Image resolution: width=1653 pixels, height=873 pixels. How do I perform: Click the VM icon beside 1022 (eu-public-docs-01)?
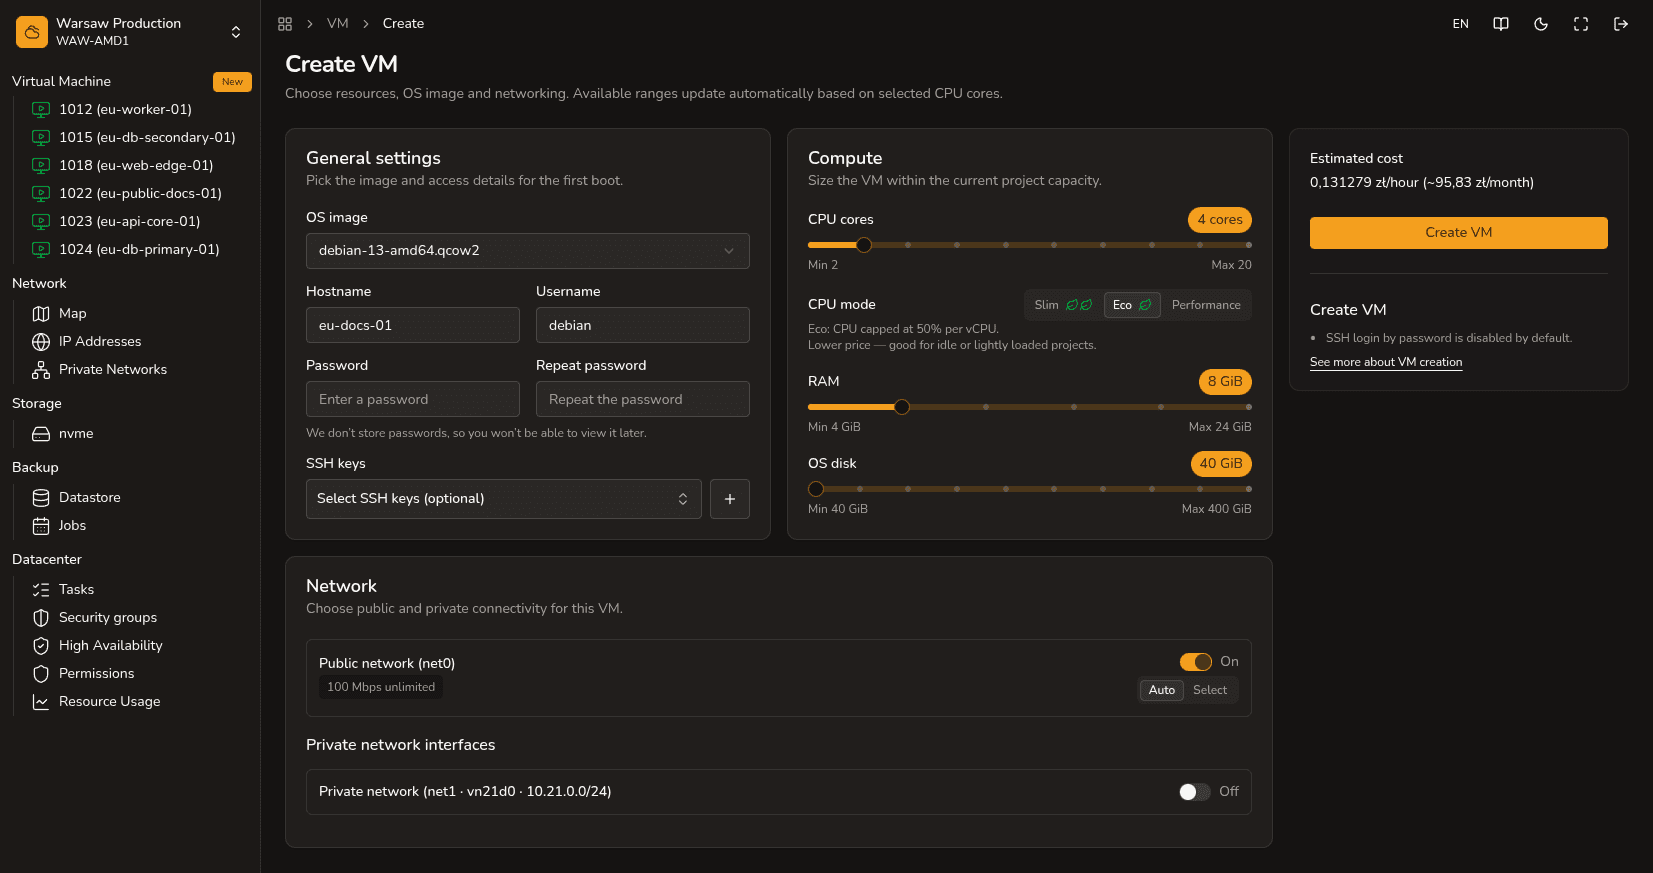pos(41,193)
